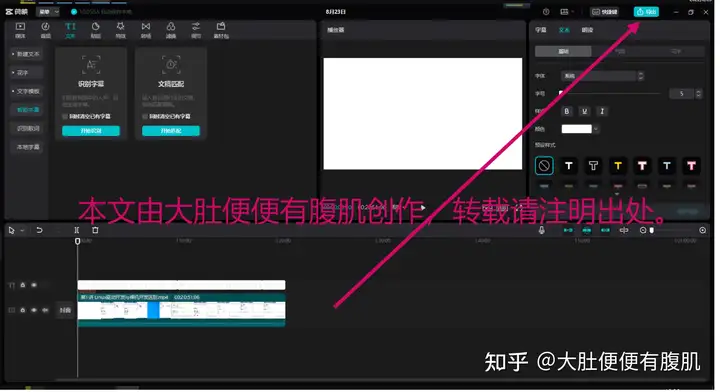Image resolution: width=720 pixels, height=392 pixels.
Task: Mute the main video track audio
Action: pos(45,310)
